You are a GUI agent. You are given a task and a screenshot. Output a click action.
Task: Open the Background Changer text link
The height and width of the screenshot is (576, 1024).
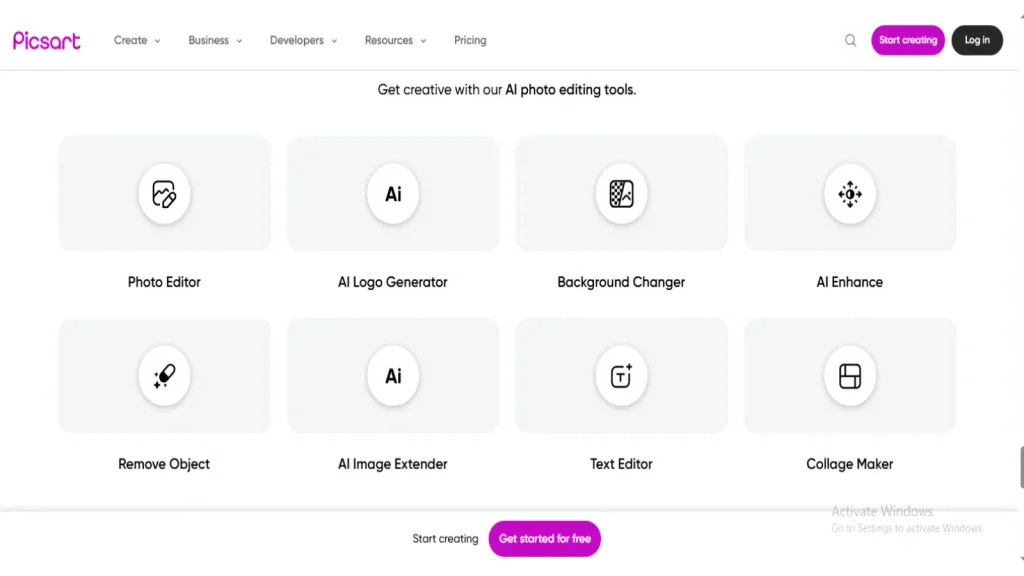[x=621, y=282]
